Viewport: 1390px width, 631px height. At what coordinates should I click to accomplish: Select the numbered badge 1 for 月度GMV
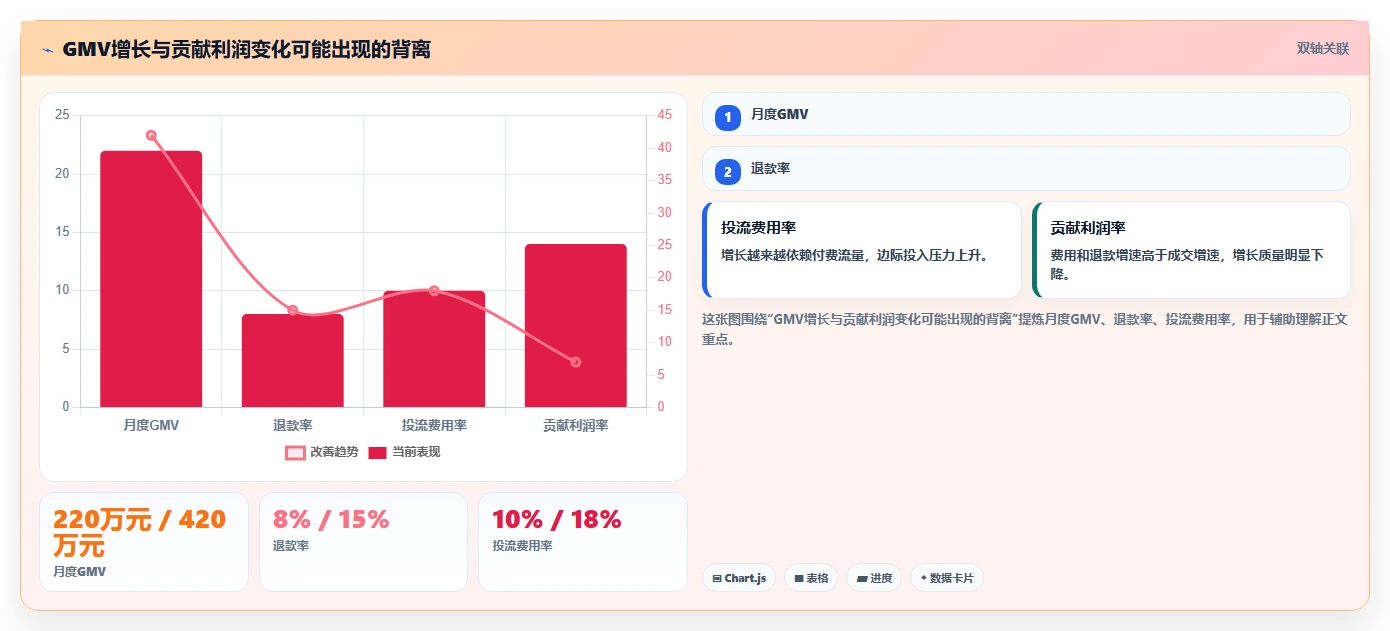(728, 117)
